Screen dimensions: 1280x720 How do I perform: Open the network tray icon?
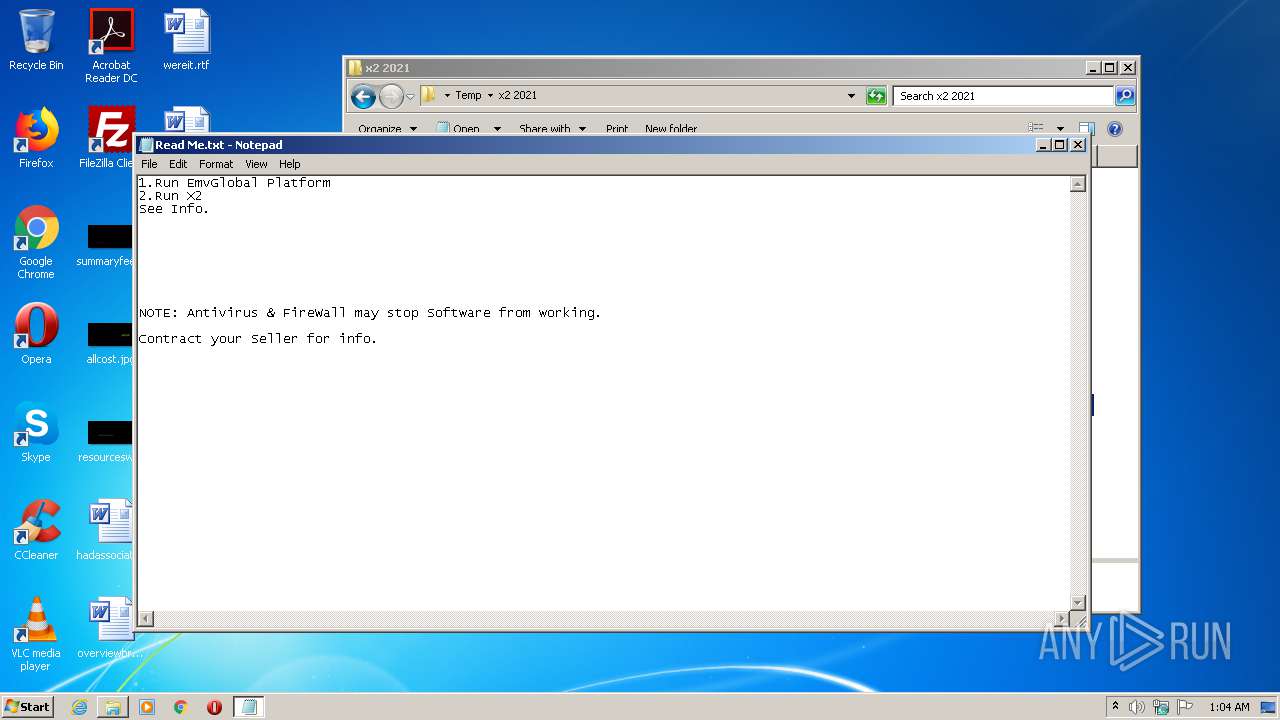point(1161,707)
